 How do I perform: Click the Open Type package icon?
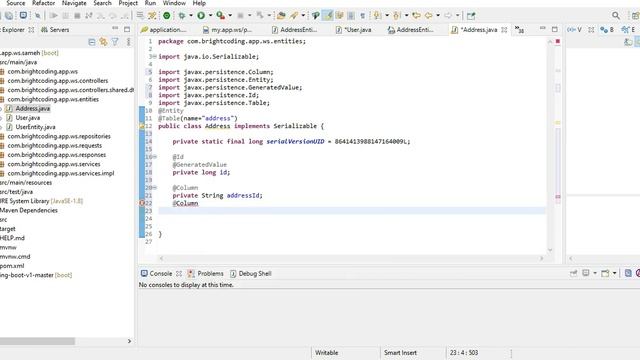[x=281, y=16]
